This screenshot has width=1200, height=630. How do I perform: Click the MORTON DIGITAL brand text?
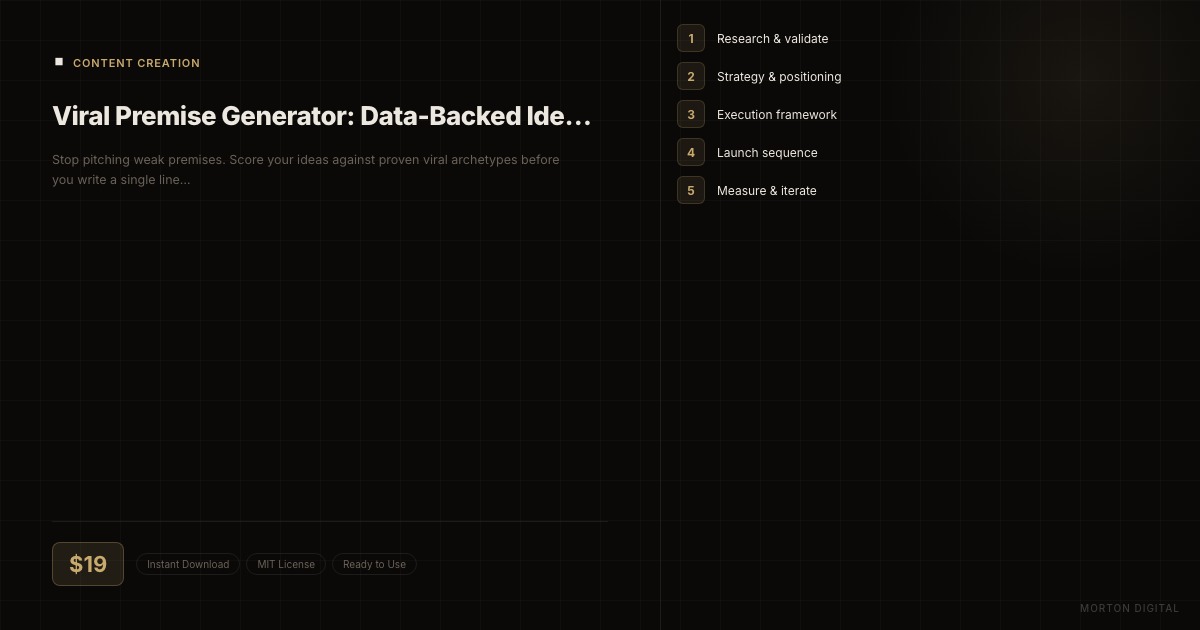(1130, 608)
